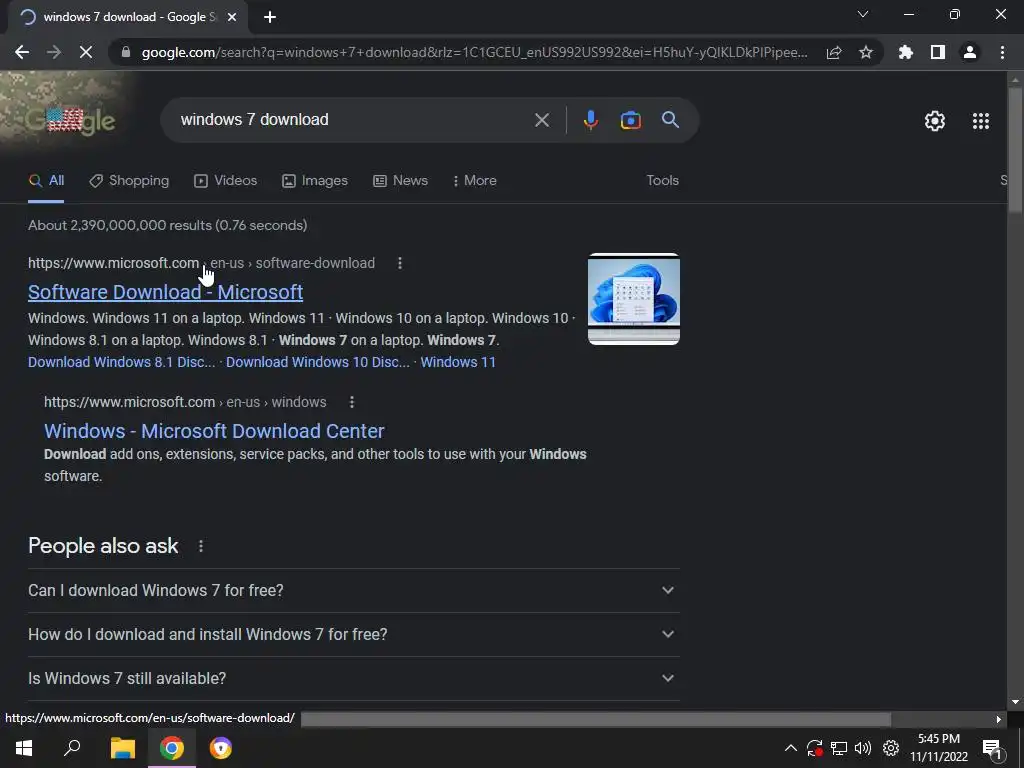Open the network tray icon
The width and height of the screenshot is (1024, 768).
click(x=839, y=748)
